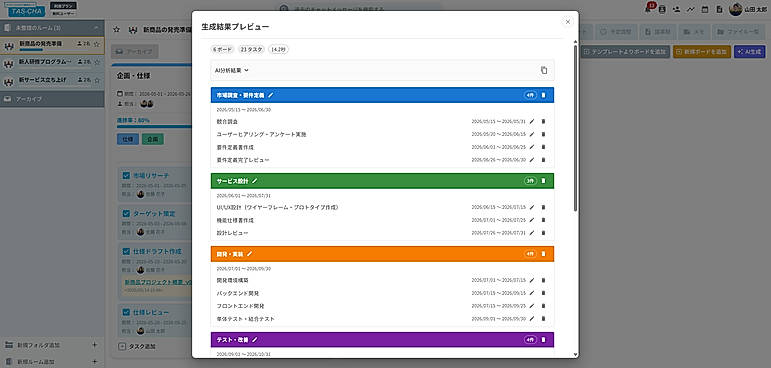Edit the 単体テスト・結合テスト task
Viewport: 771px width, 368px height.
532,318
